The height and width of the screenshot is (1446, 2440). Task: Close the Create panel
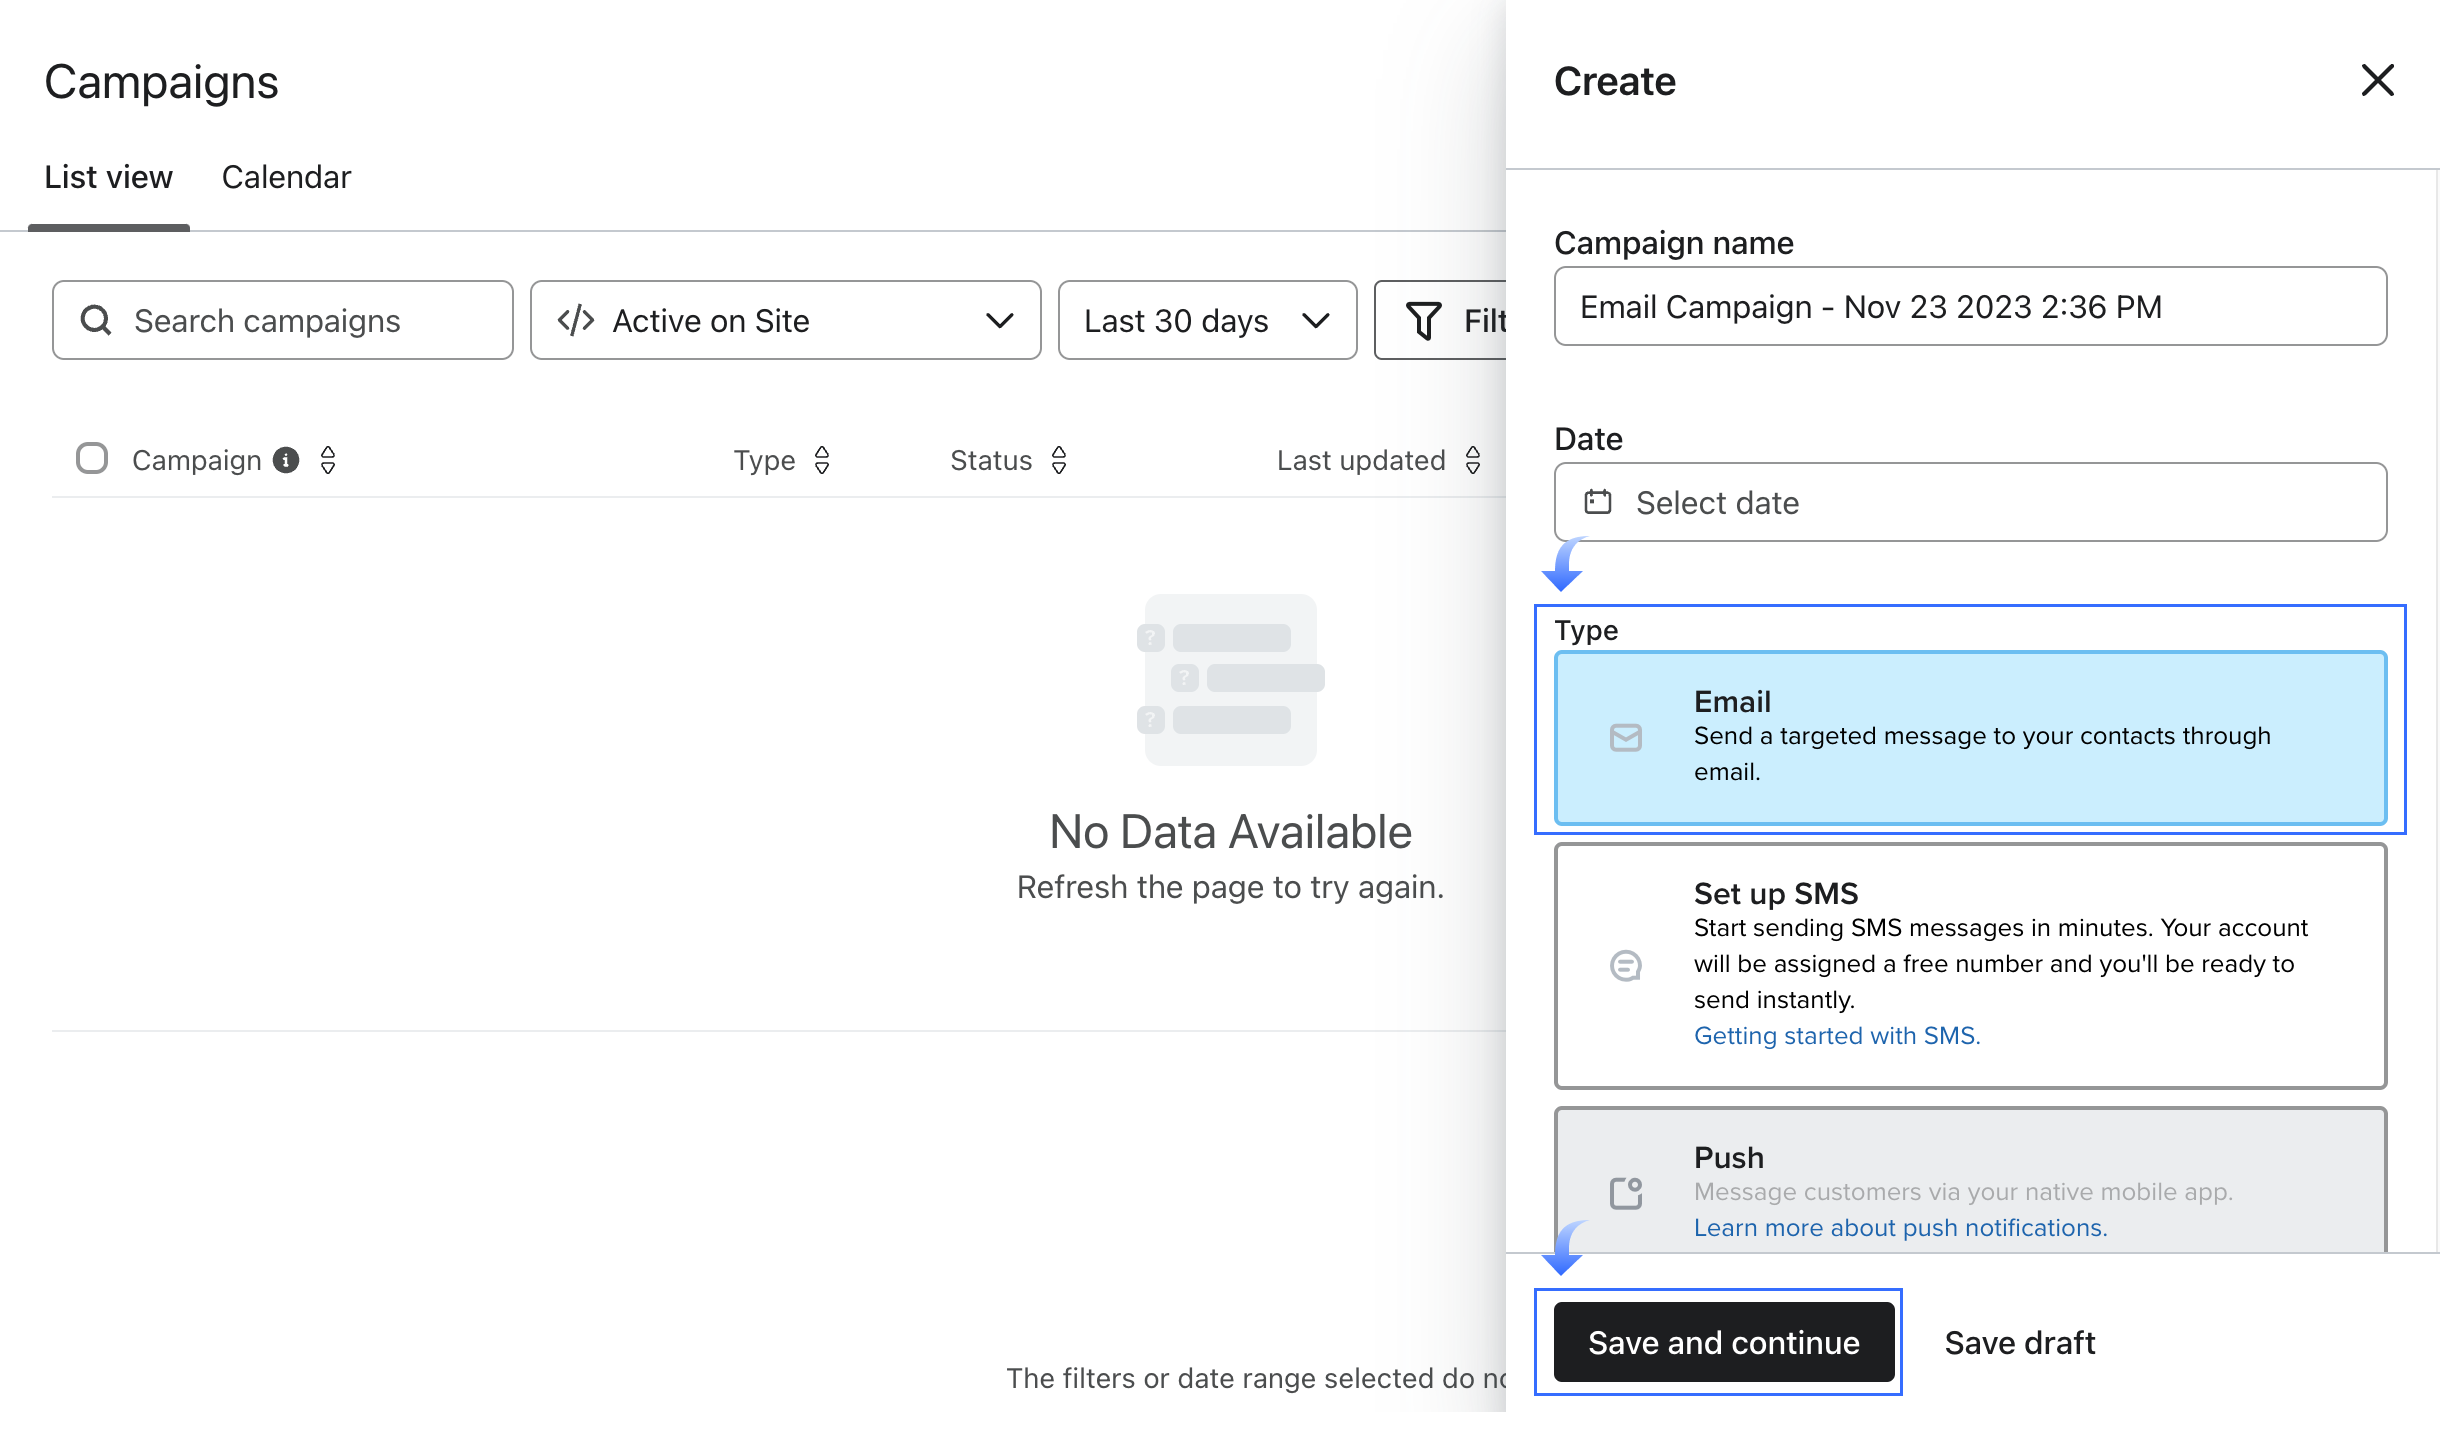[2377, 80]
